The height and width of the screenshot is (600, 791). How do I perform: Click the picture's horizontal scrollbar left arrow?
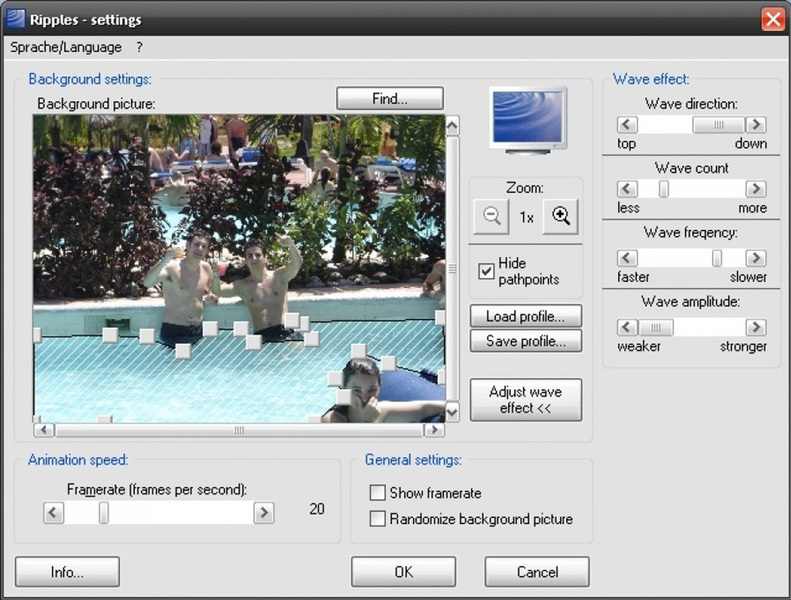point(44,430)
